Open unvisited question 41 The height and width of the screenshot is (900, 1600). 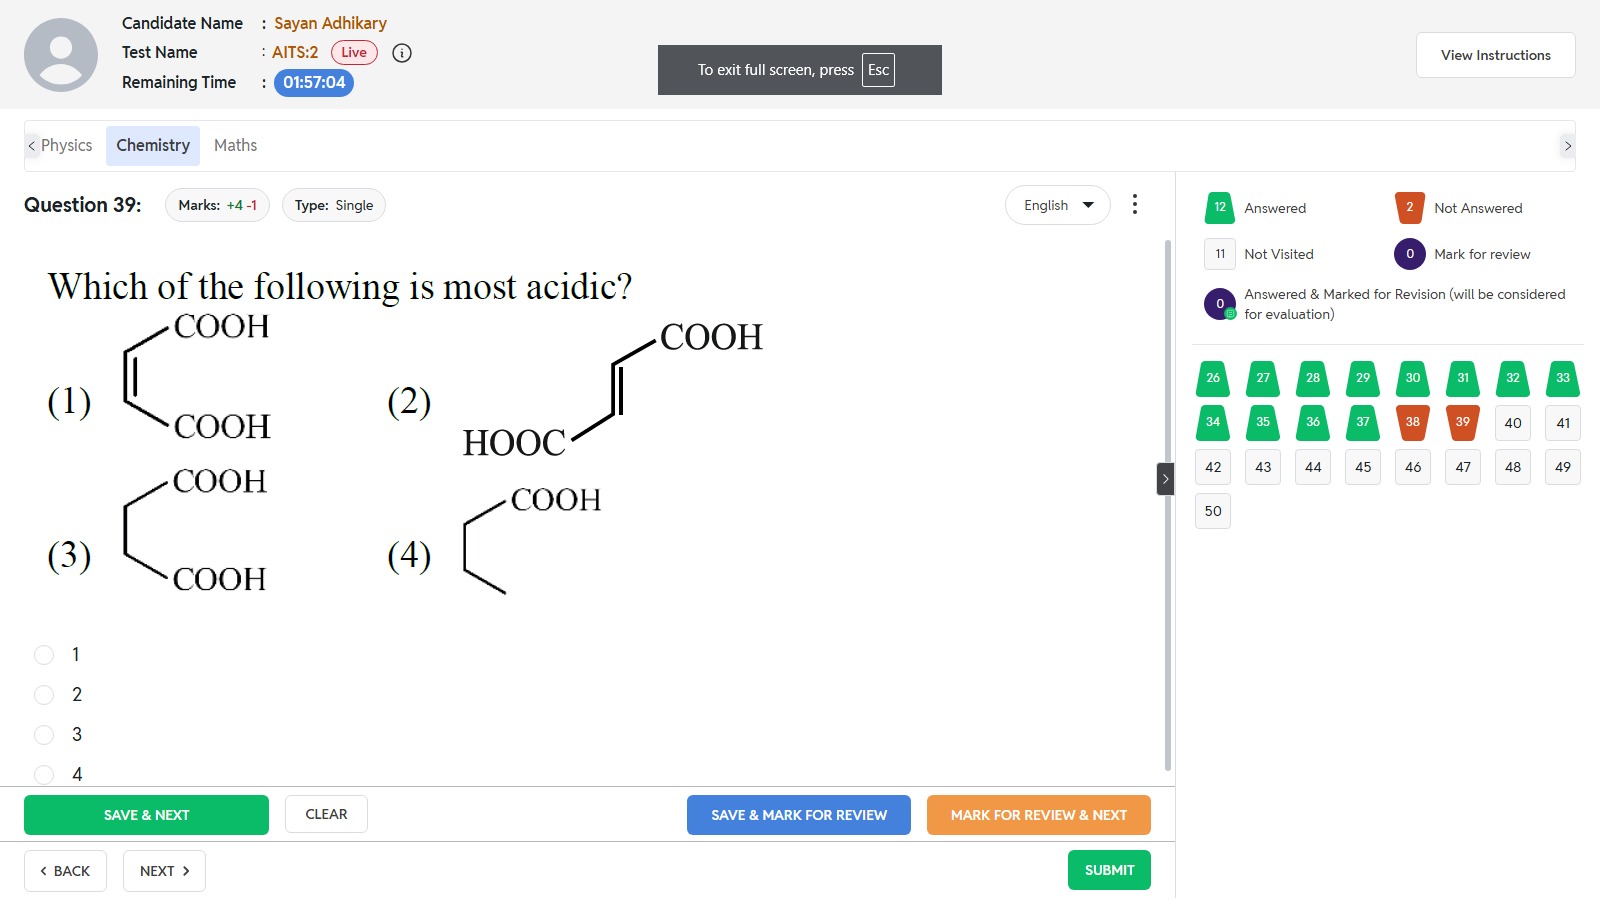click(1563, 423)
